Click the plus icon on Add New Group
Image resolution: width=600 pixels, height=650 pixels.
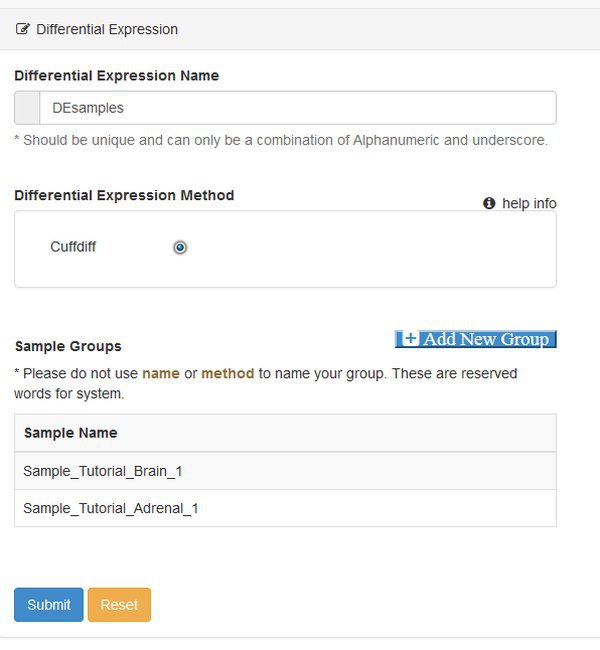tap(410, 339)
